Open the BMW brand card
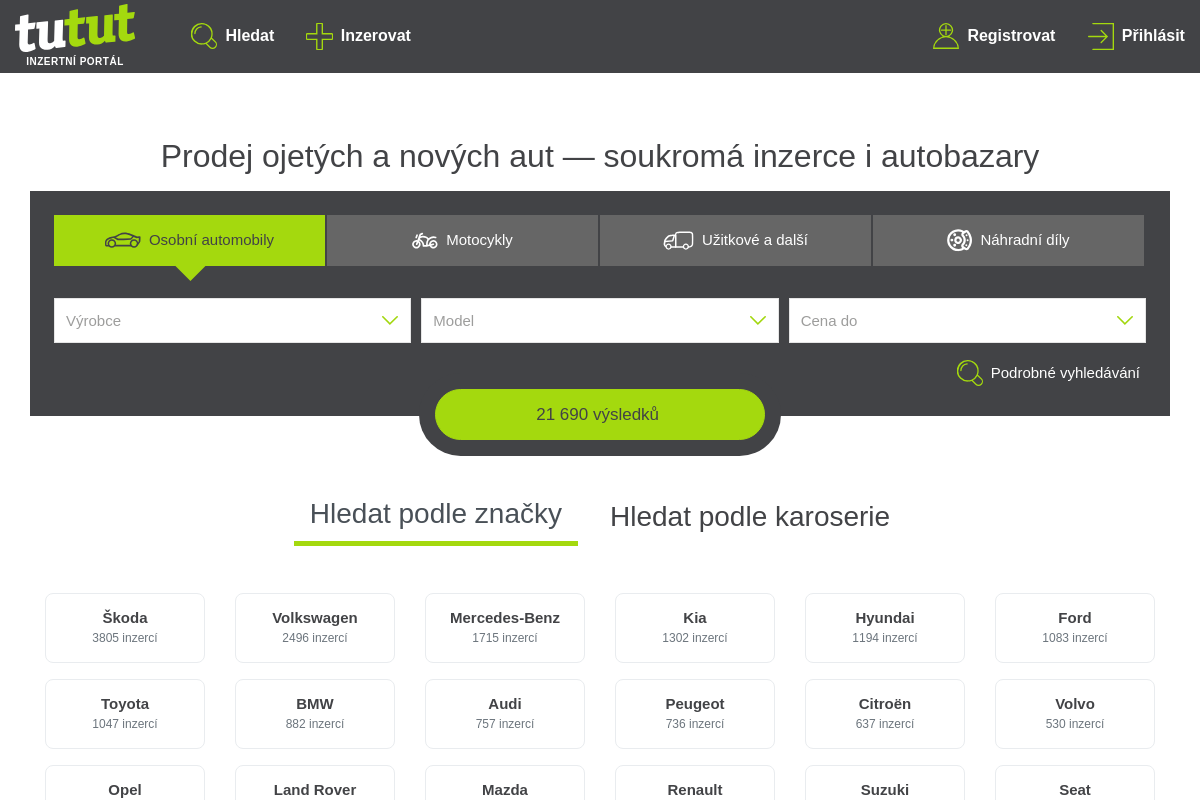Viewport: 1200px width, 800px height. coord(315,714)
